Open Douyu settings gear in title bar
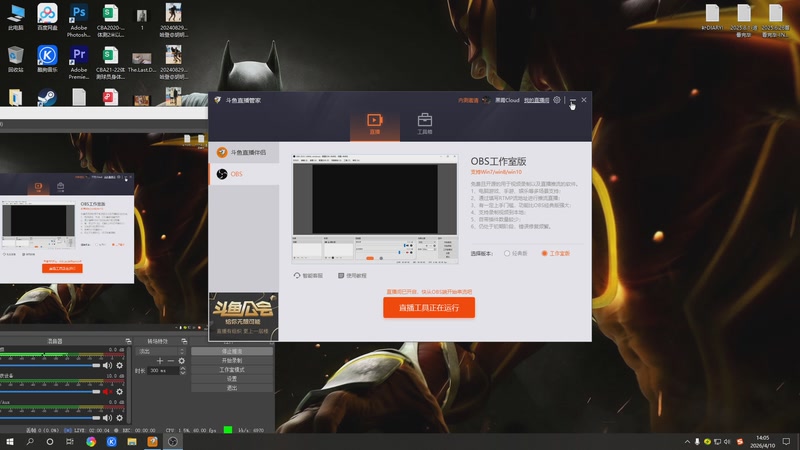Screen dimensions: 800x450 coord(557,100)
